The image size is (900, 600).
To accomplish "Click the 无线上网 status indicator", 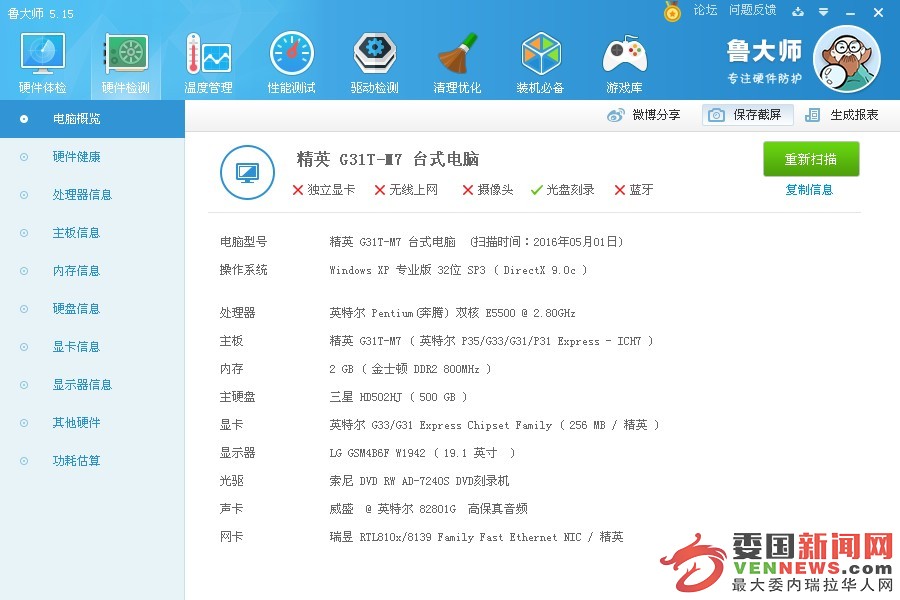I will tap(406, 189).
